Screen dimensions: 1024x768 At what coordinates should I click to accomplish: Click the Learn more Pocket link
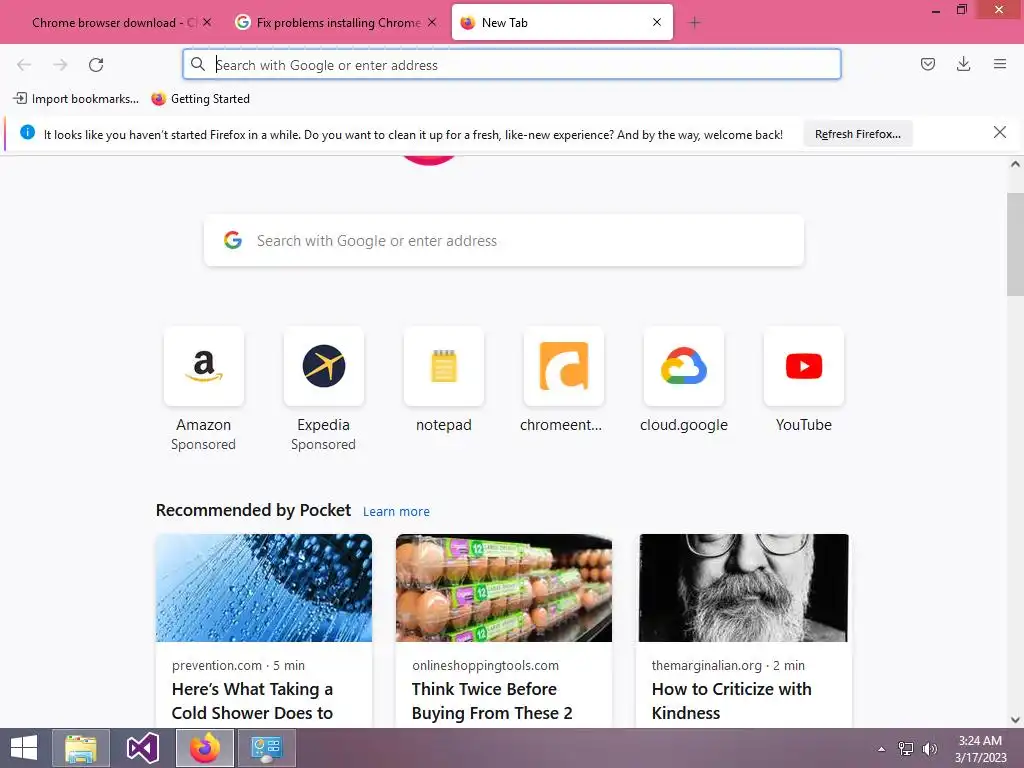pos(396,511)
